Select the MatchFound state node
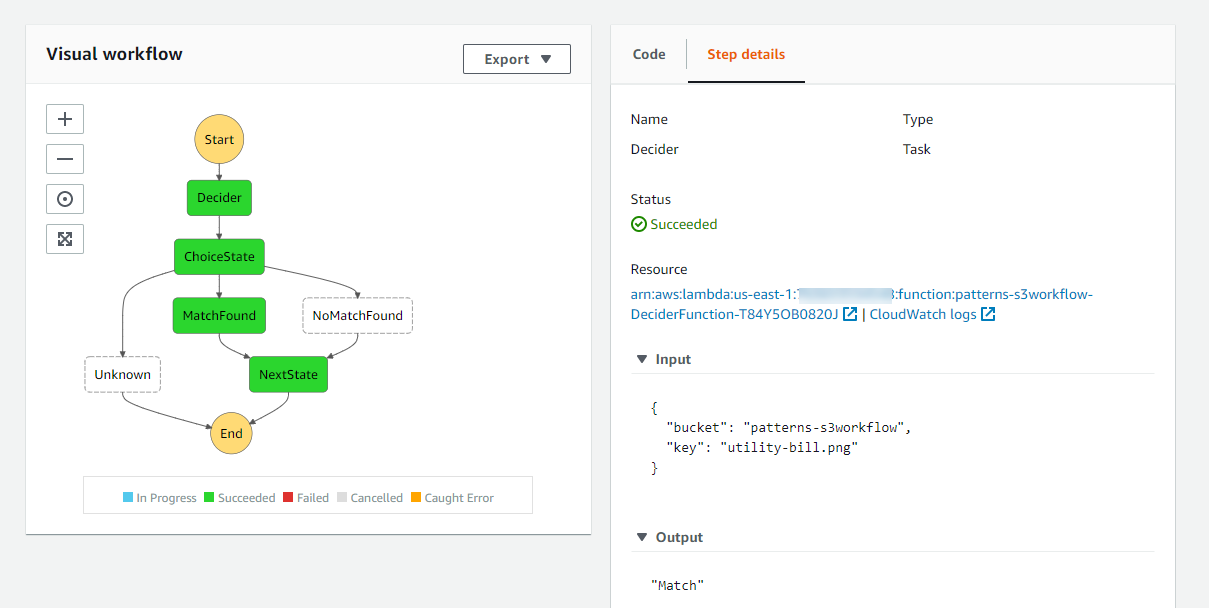 pos(219,315)
